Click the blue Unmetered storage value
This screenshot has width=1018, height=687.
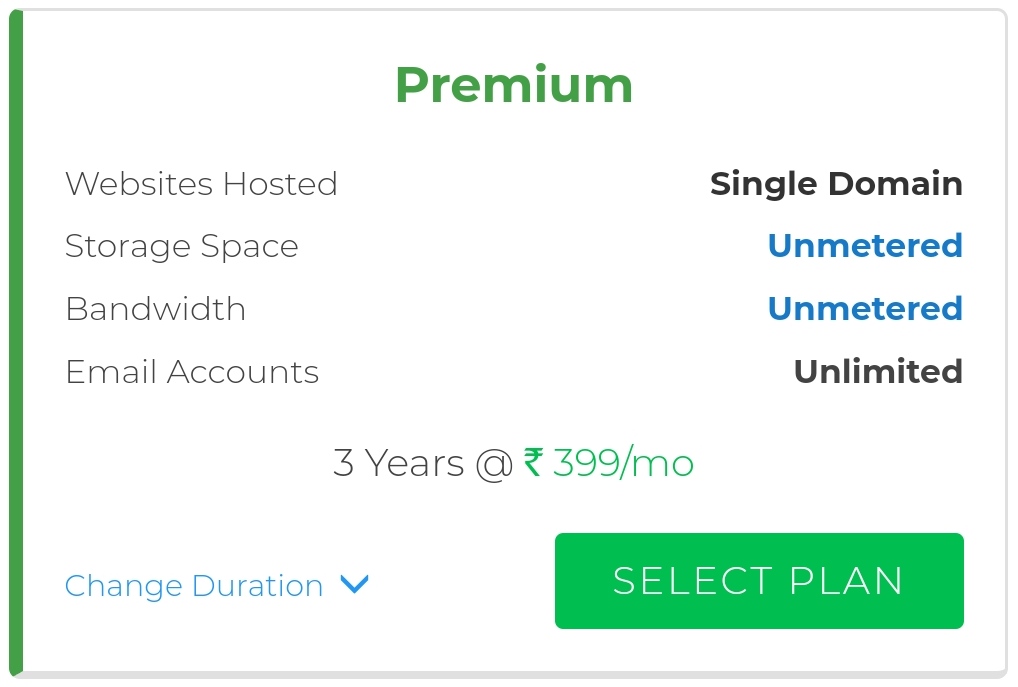865,245
